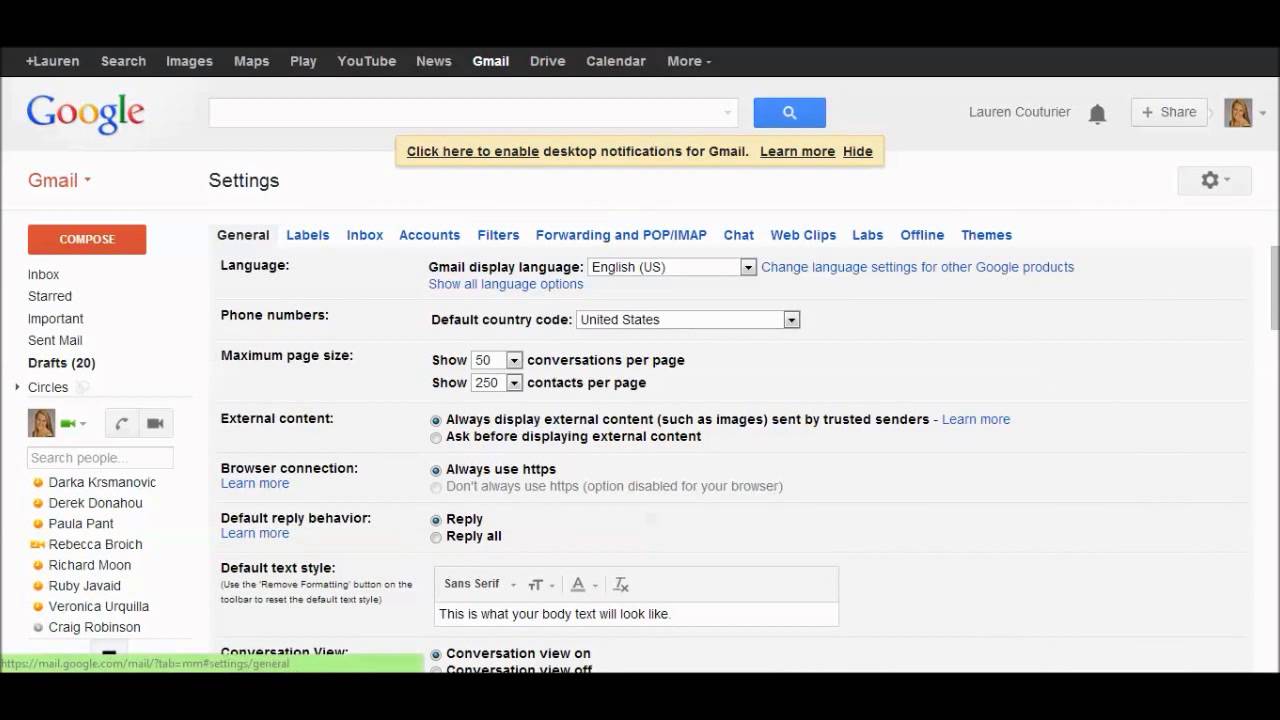This screenshot has width=1280, height=720.
Task: Open the Sent Mail folder
Action: pyautogui.click(x=55, y=341)
